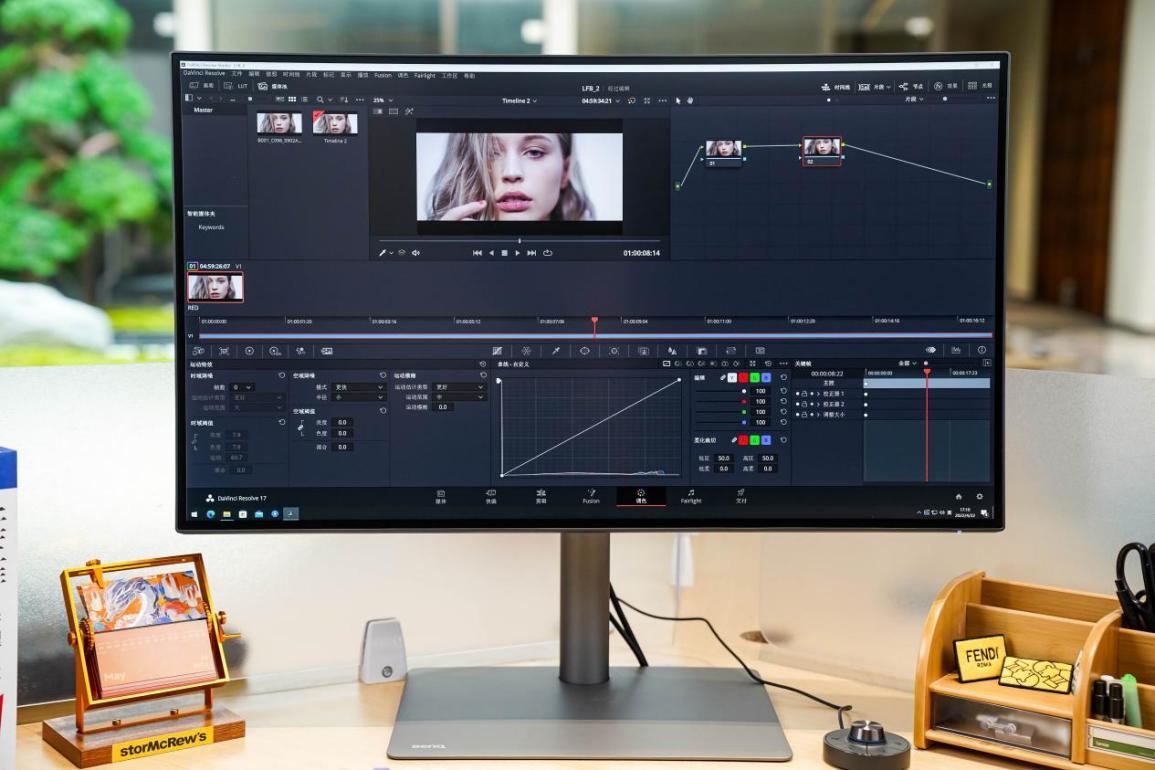Open the DaVinci Resolve menu

[204, 74]
